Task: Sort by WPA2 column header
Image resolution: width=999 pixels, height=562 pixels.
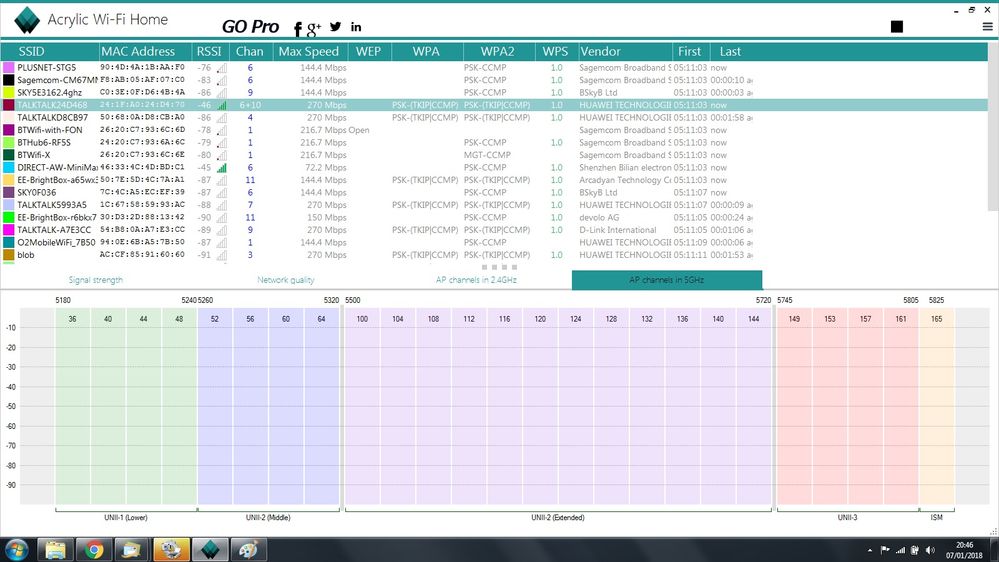Action: pos(498,52)
